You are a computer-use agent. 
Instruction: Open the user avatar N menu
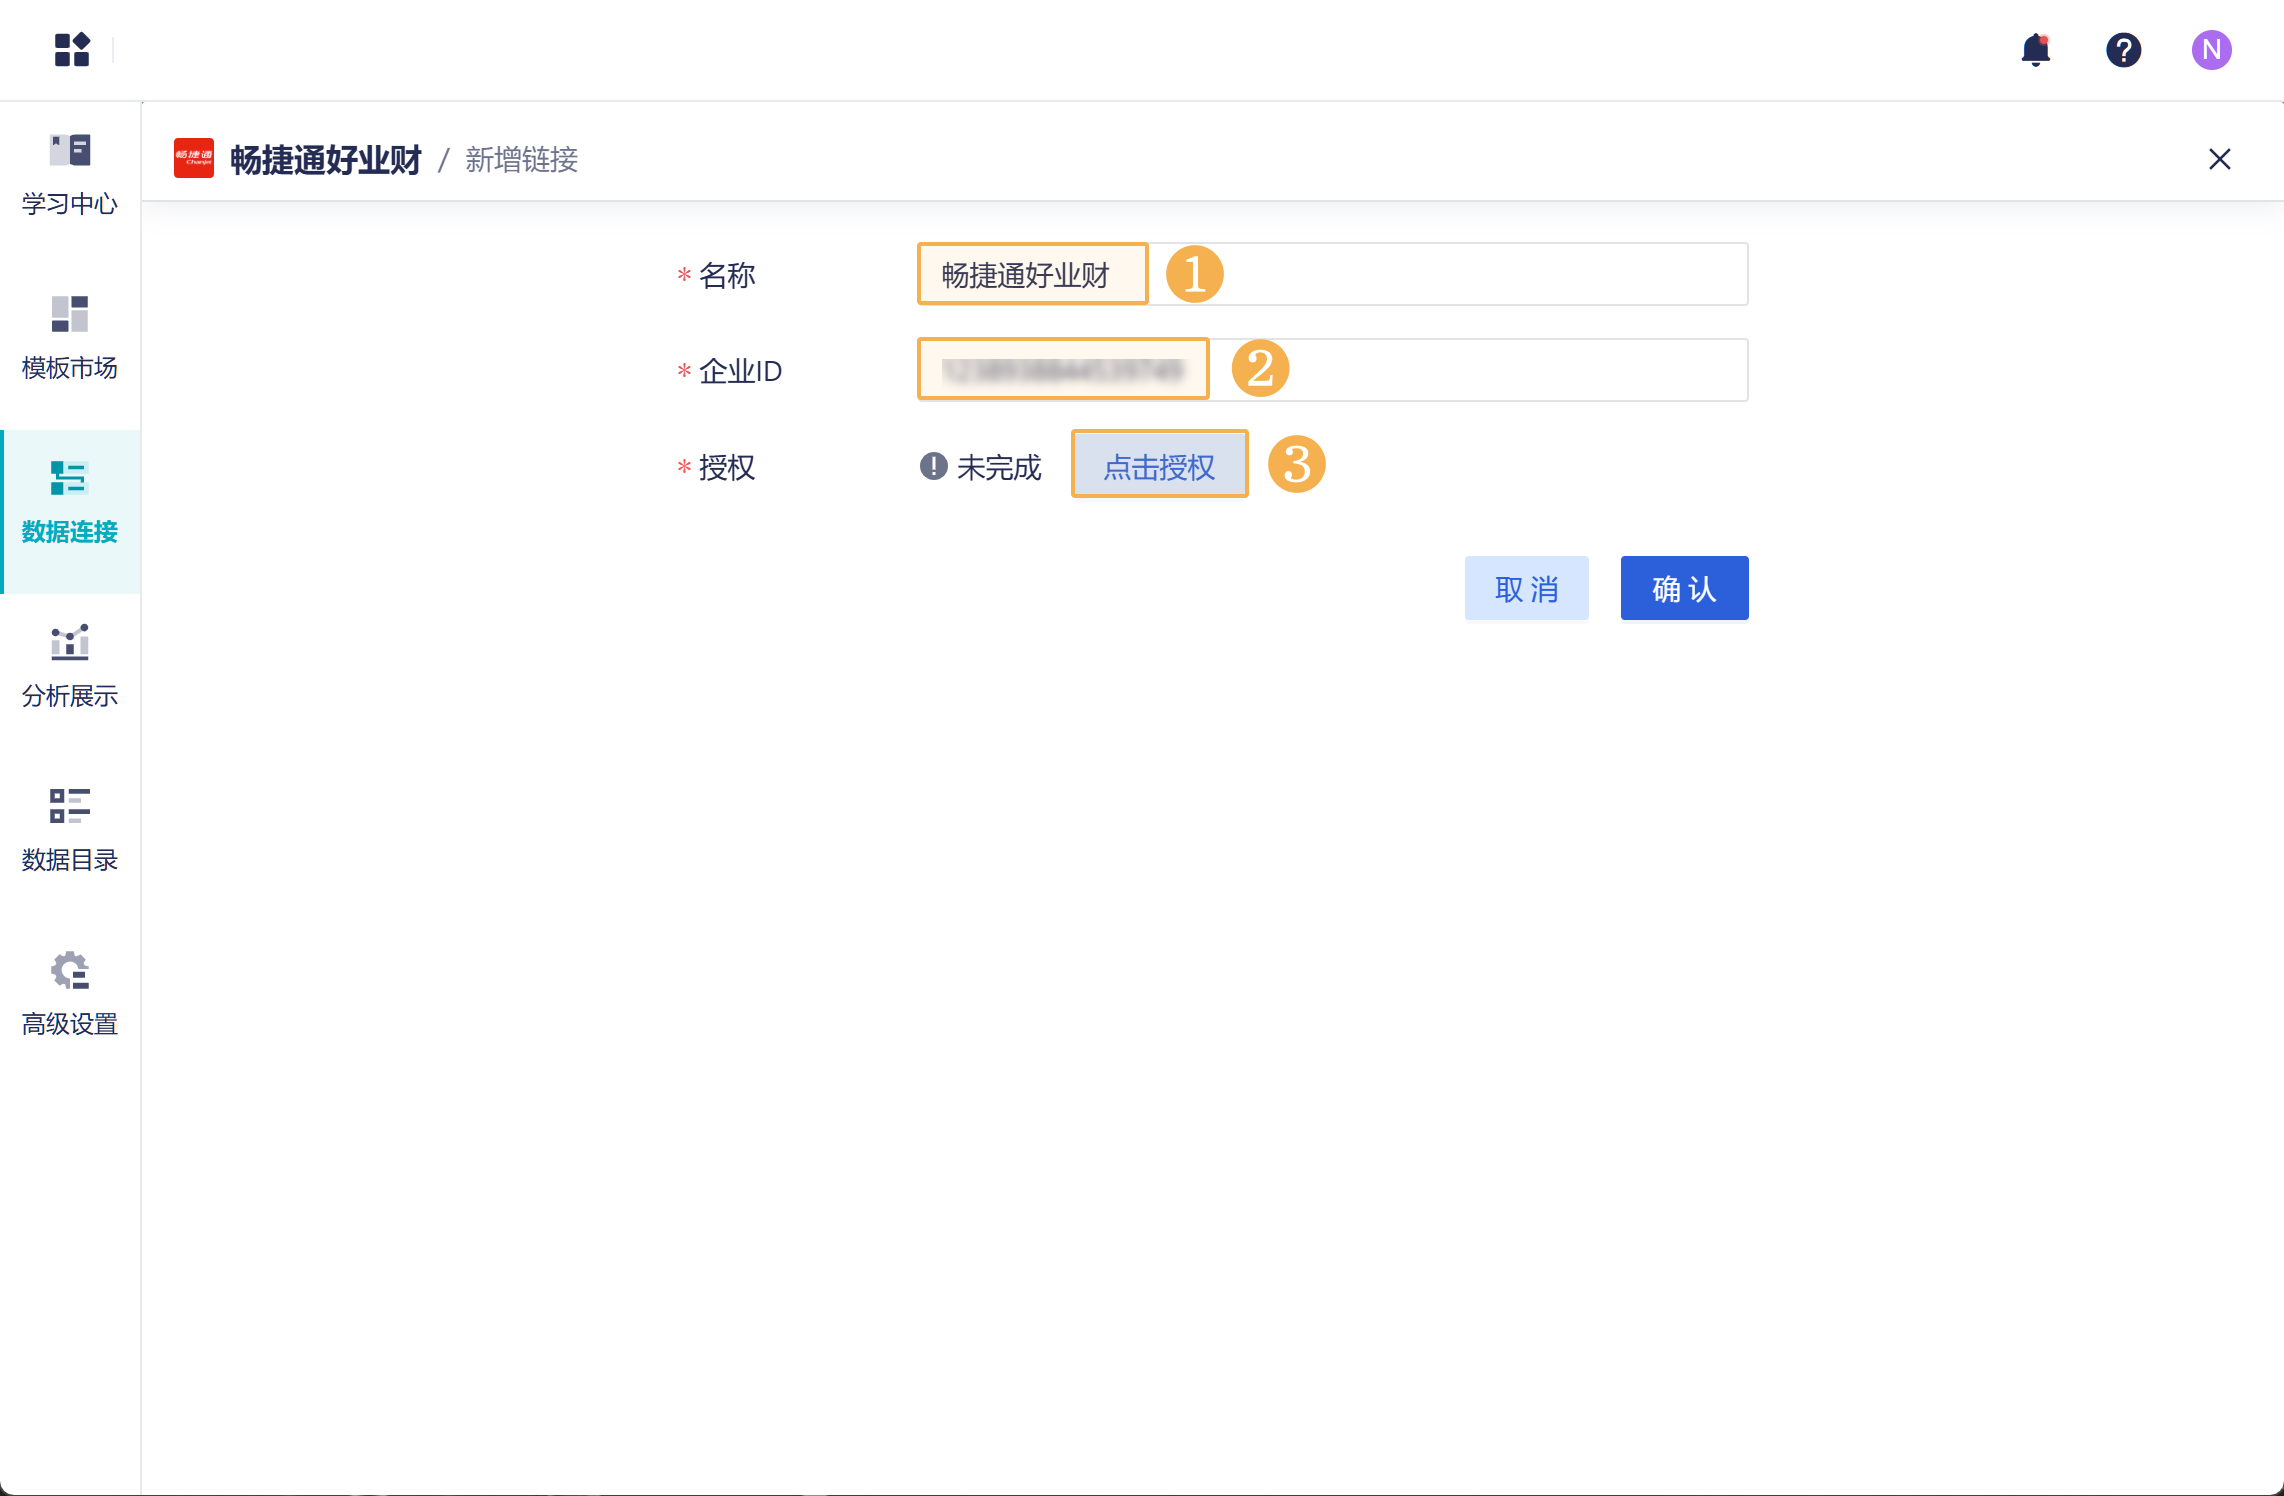coord(2211,50)
